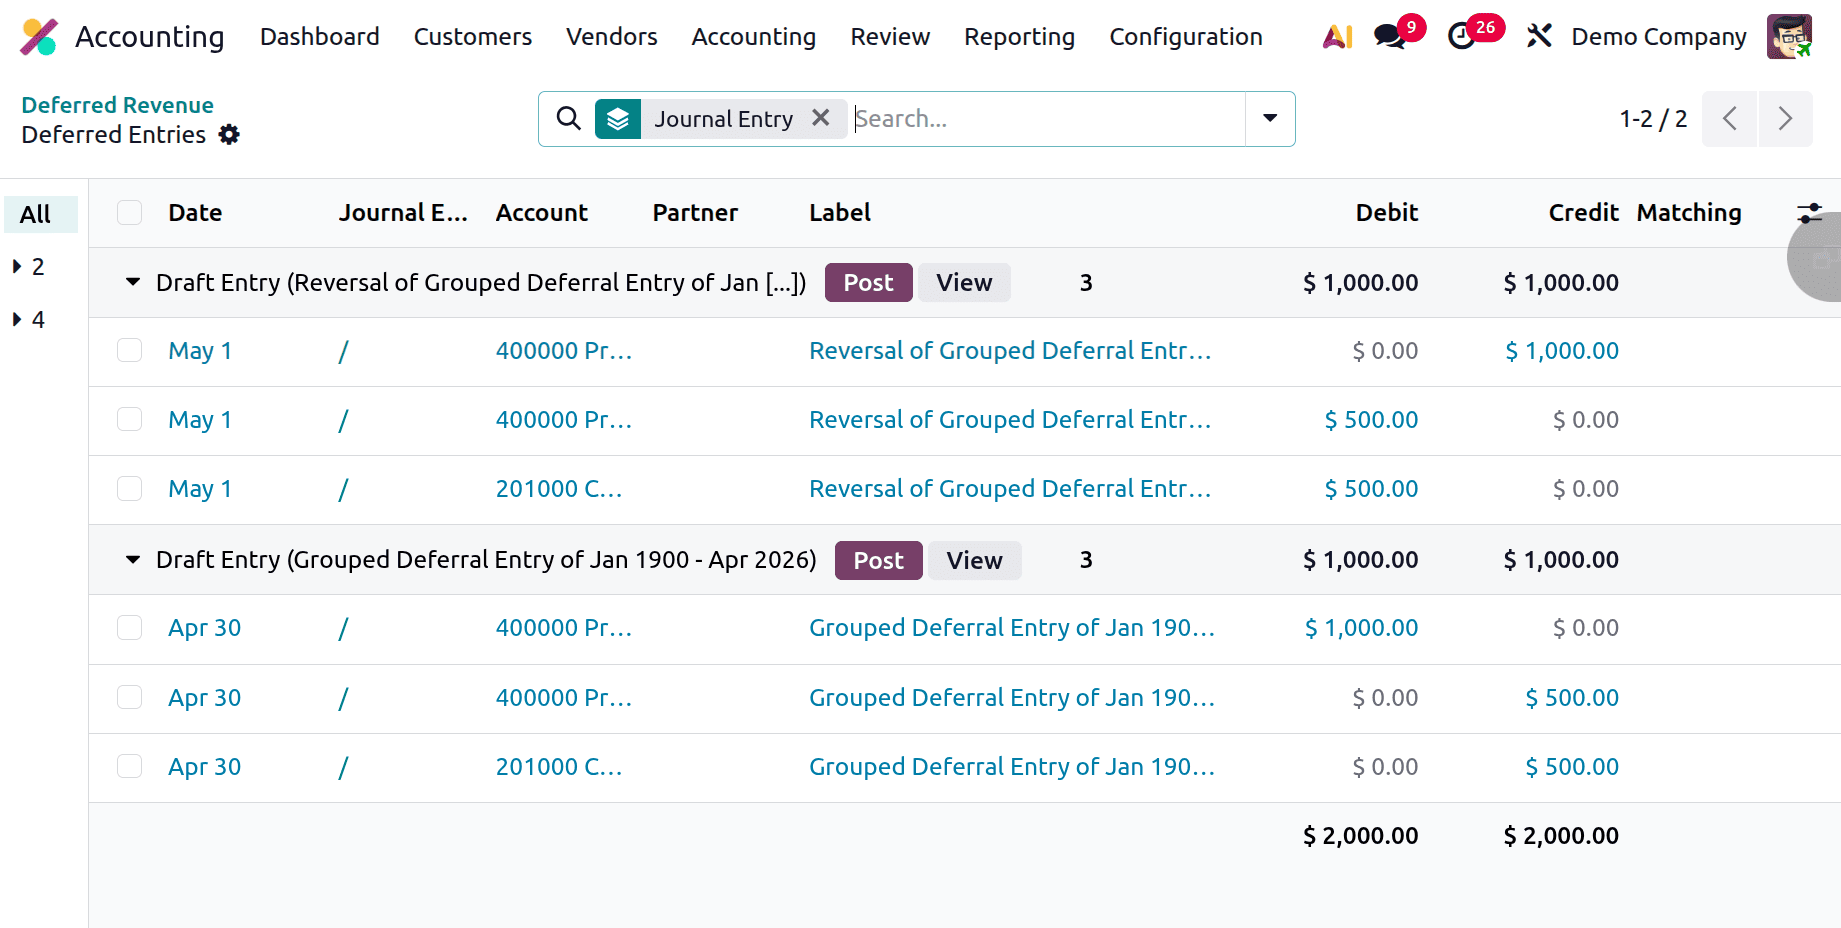Check the first May 1 row checkbox

point(129,350)
